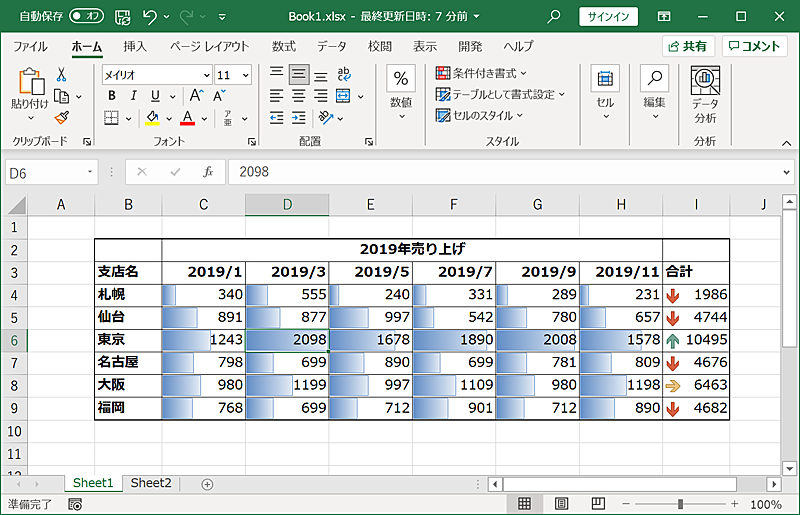Click the Redo arrow icon

pyautogui.click(x=186, y=17)
